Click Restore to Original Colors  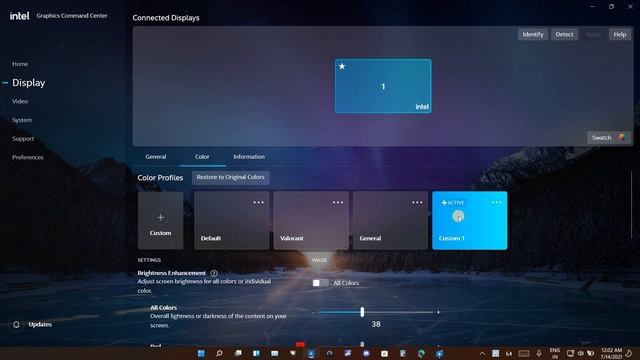(231, 177)
